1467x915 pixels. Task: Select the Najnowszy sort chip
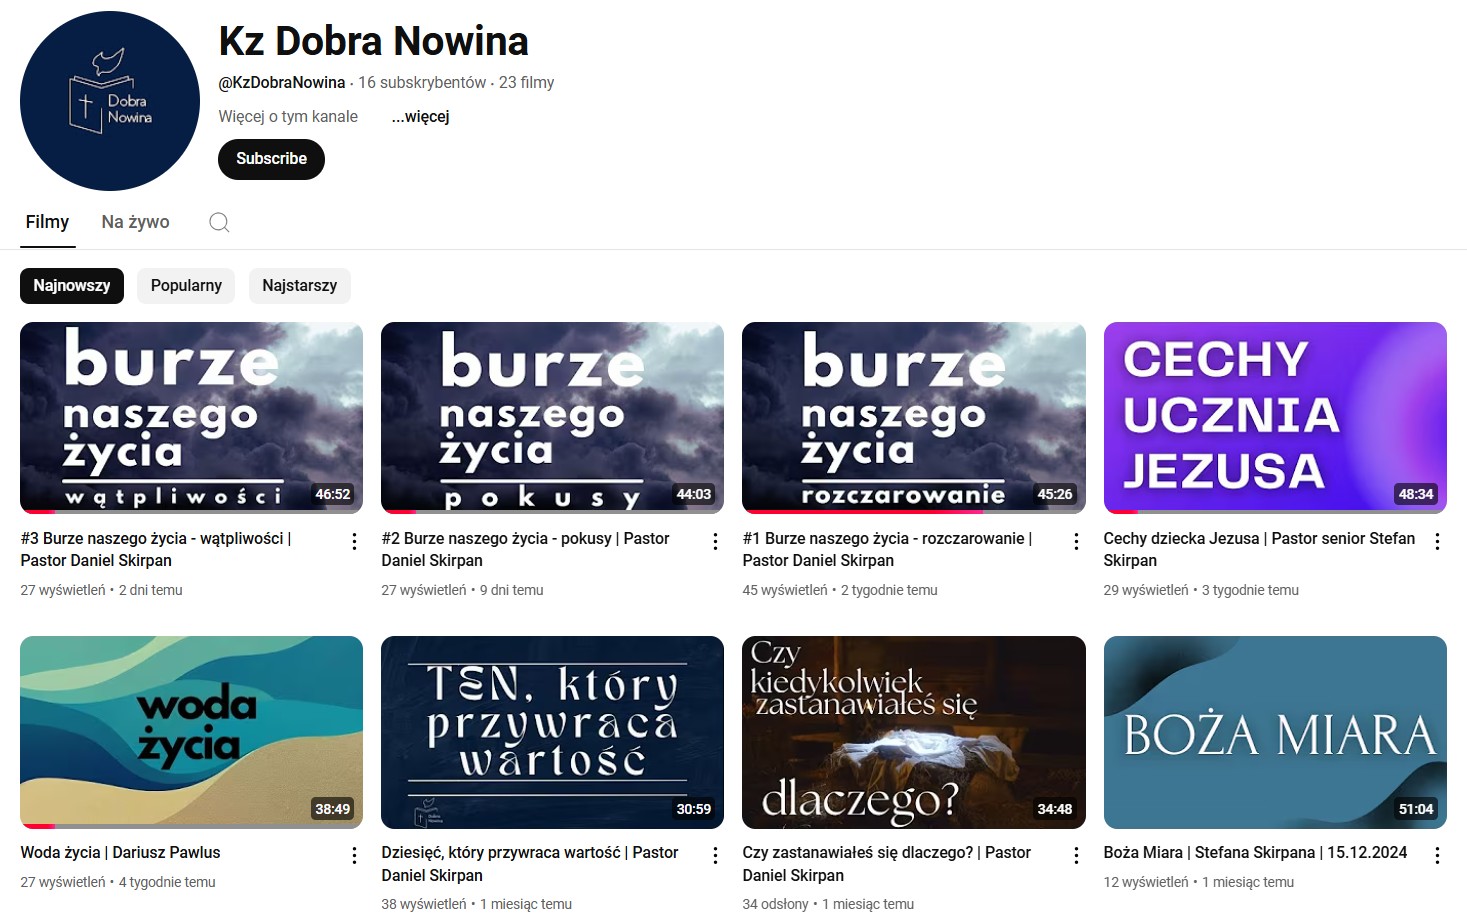(x=72, y=286)
